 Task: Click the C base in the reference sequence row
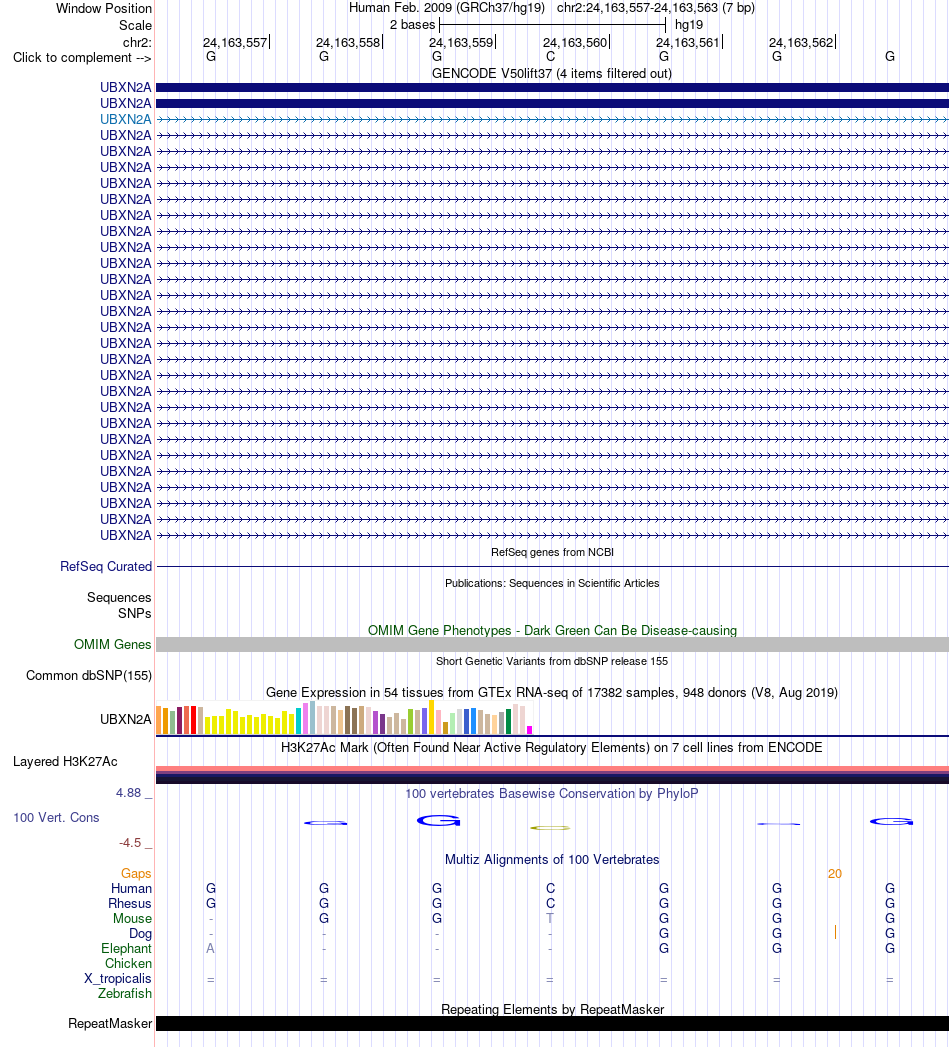pos(550,57)
